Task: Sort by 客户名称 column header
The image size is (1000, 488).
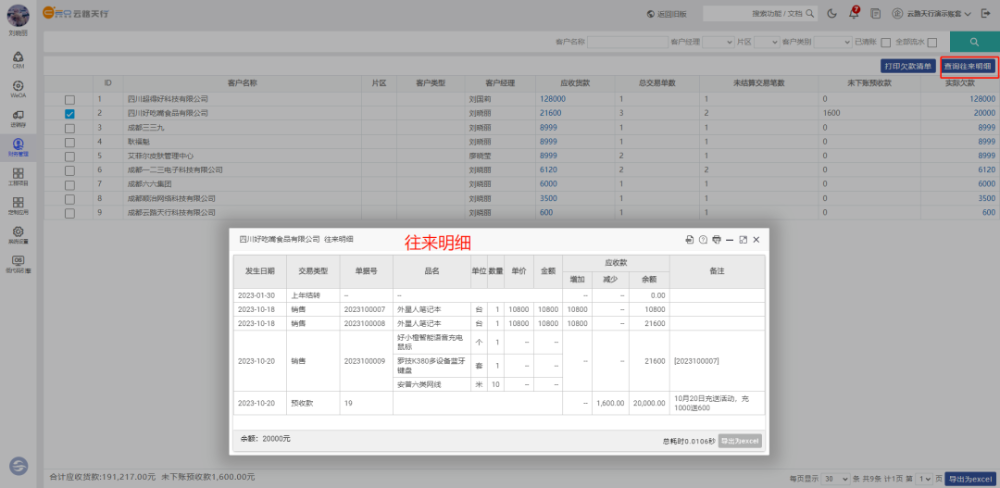Action: point(242,83)
